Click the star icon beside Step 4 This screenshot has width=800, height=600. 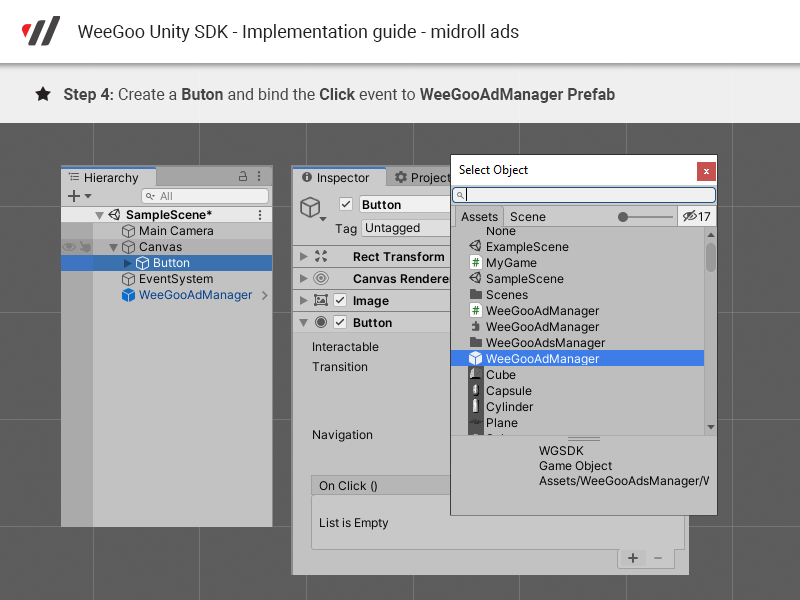tap(43, 94)
